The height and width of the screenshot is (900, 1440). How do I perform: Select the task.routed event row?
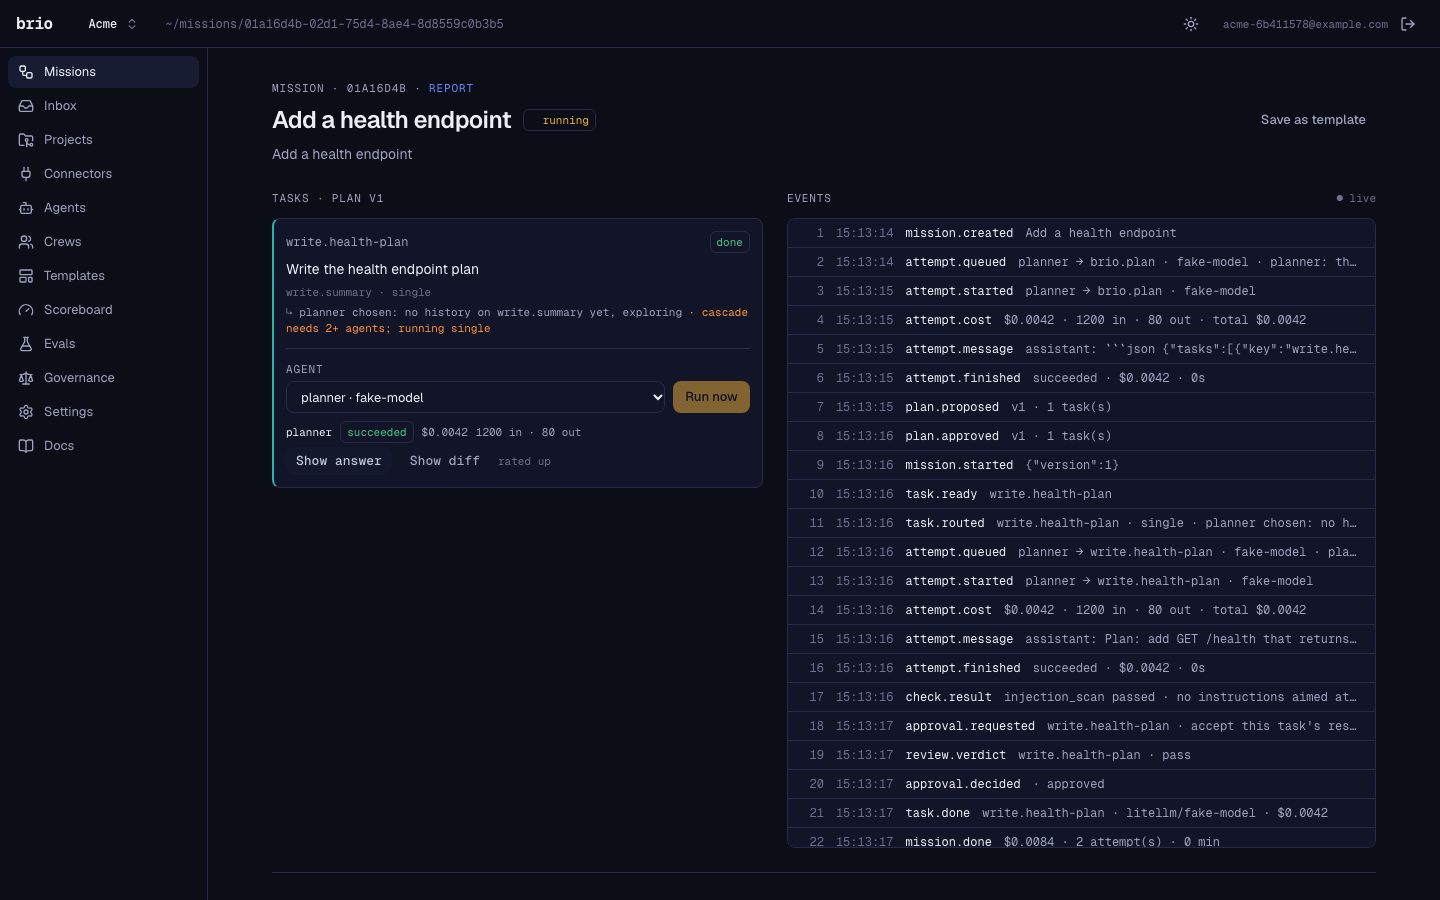pyautogui.click(x=1081, y=523)
